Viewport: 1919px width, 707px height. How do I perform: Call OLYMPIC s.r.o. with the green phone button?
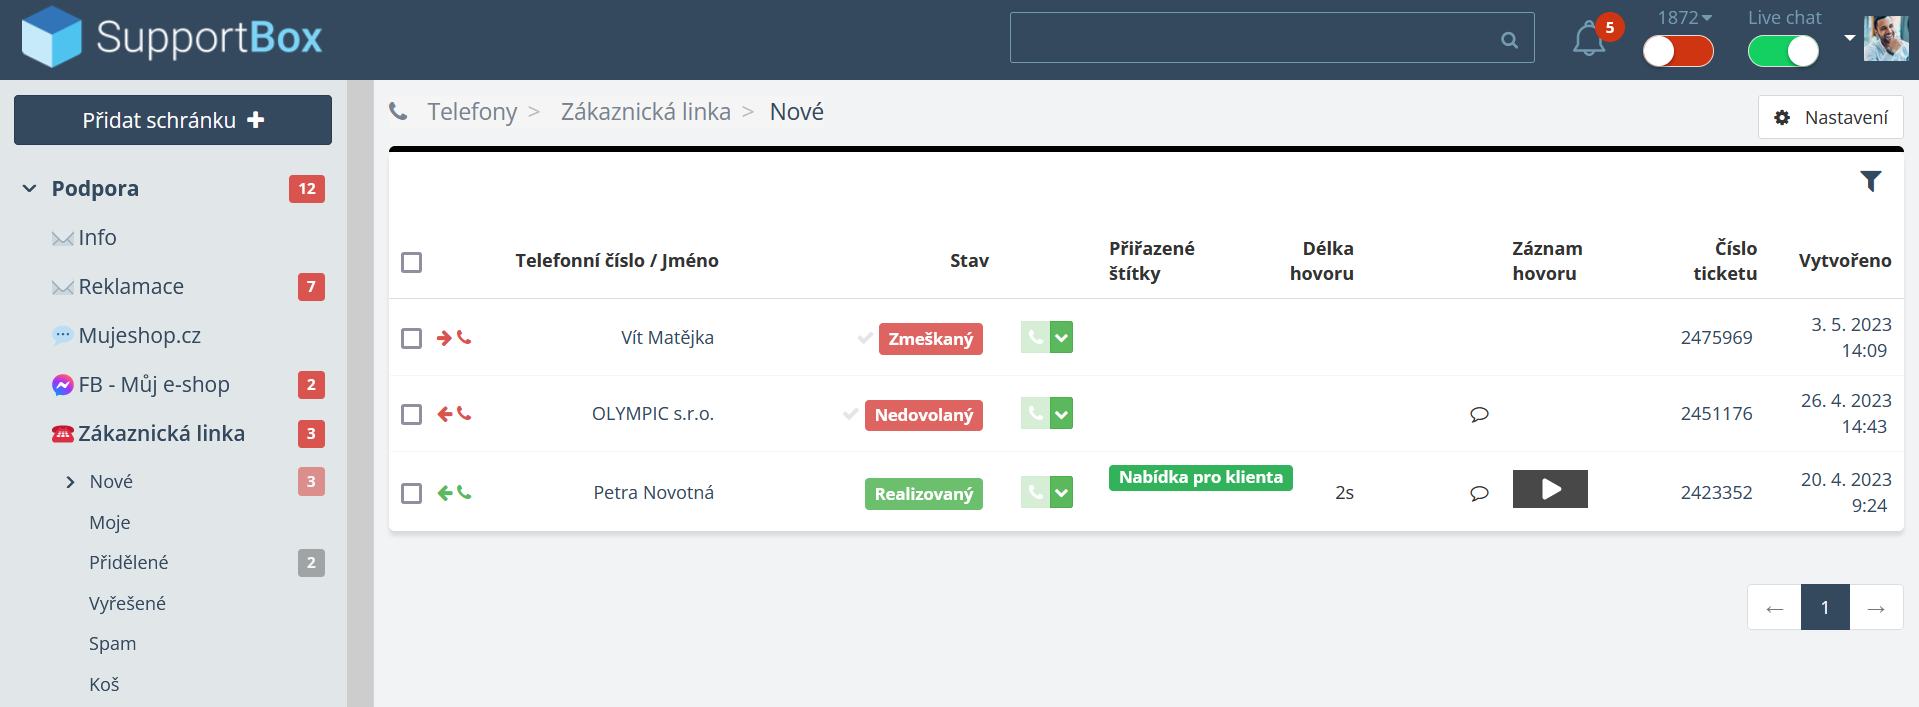1035,413
